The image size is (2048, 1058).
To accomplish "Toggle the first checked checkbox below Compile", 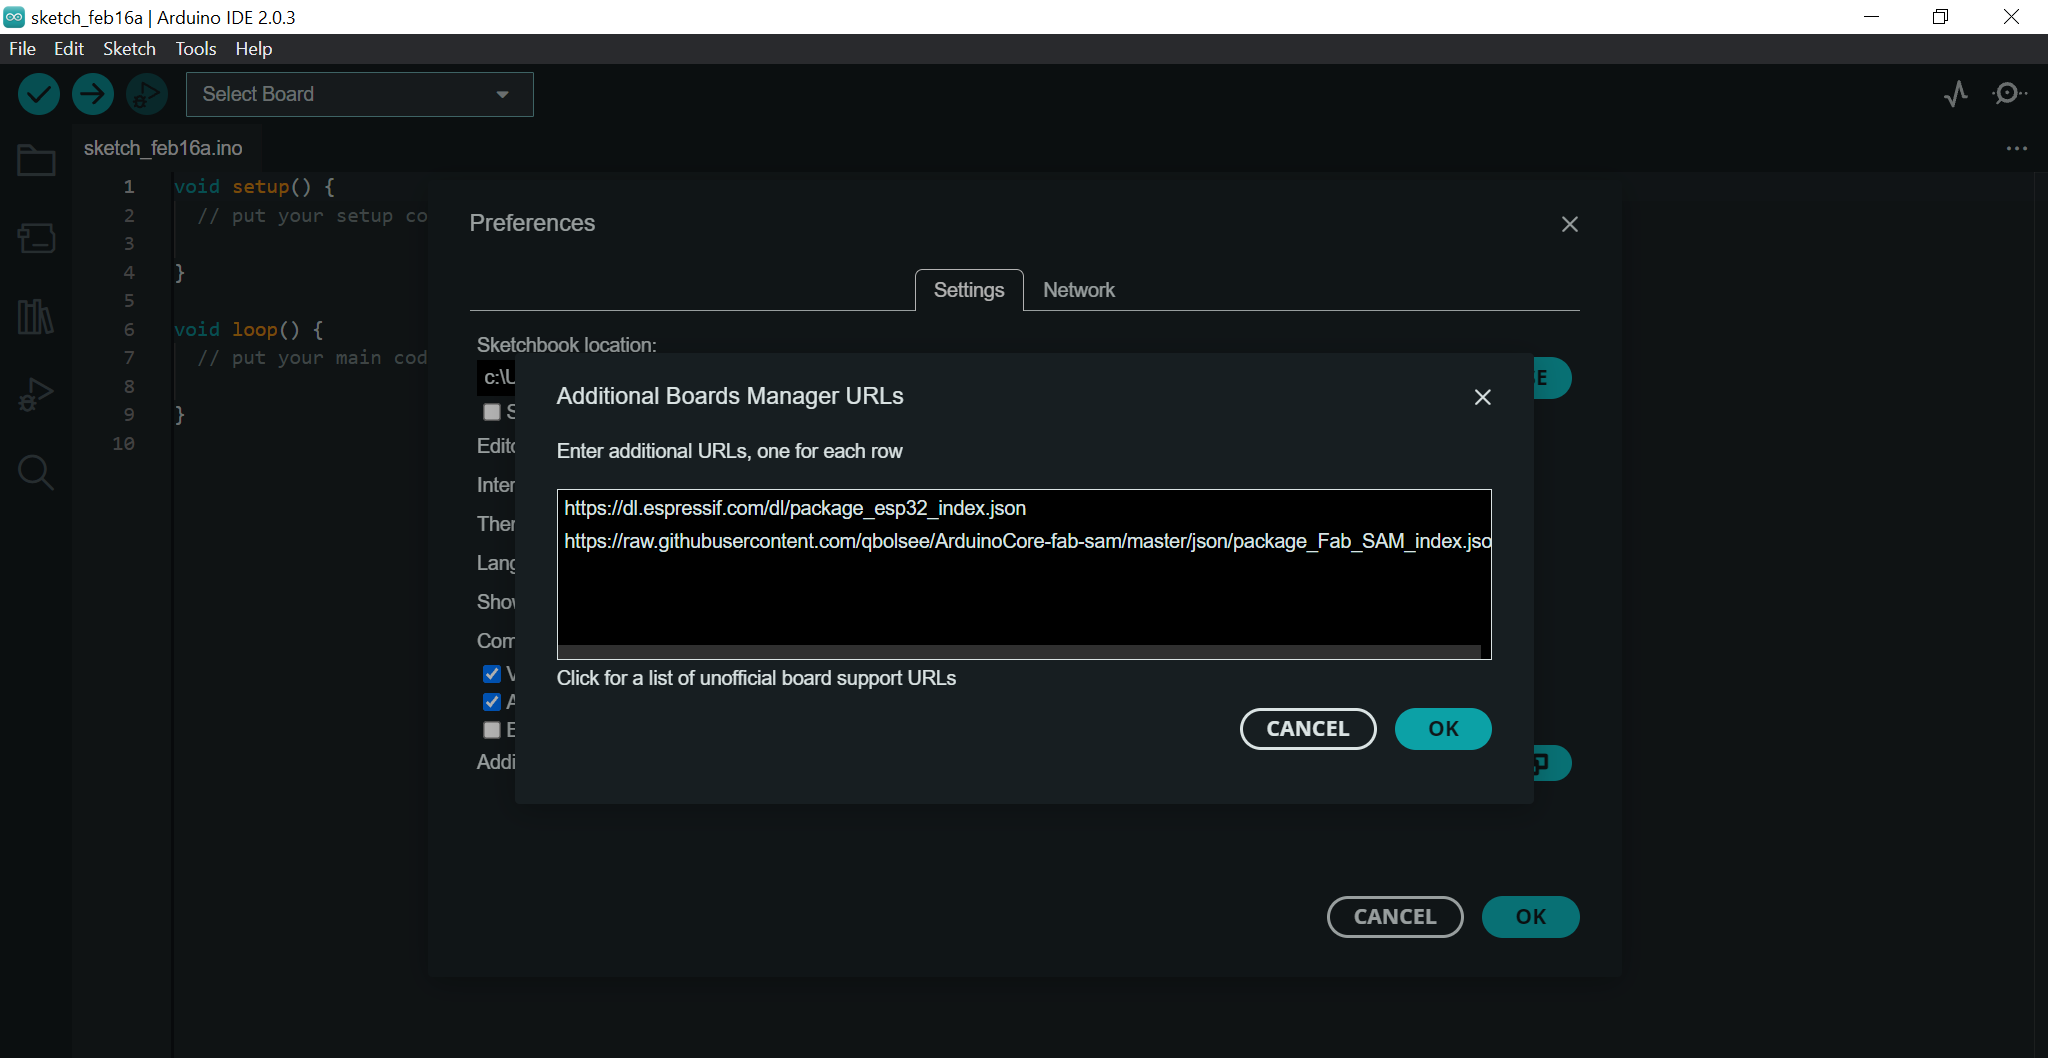I will pyautogui.click(x=491, y=674).
